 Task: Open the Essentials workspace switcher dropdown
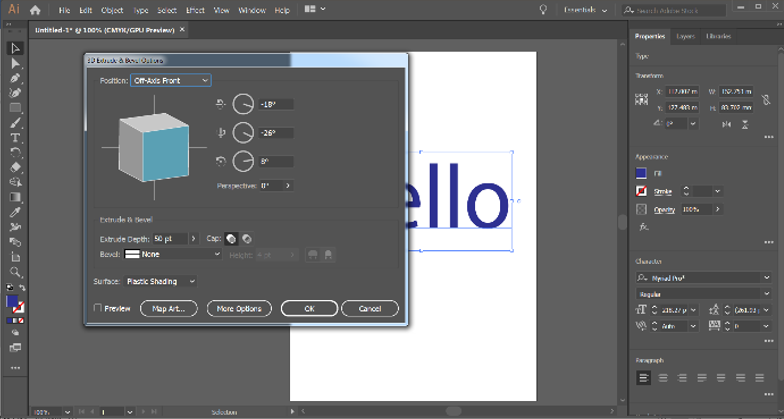pyautogui.click(x=585, y=10)
